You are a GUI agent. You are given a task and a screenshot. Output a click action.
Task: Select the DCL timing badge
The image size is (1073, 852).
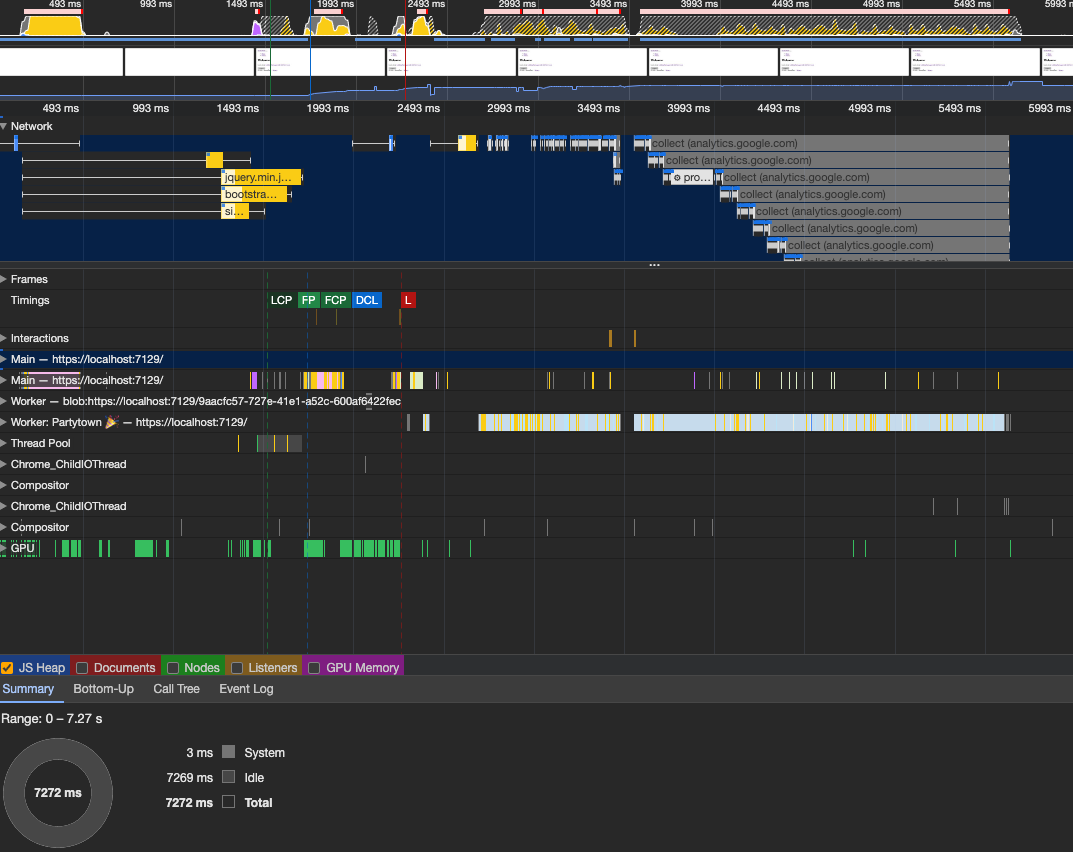(x=367, y=300)
